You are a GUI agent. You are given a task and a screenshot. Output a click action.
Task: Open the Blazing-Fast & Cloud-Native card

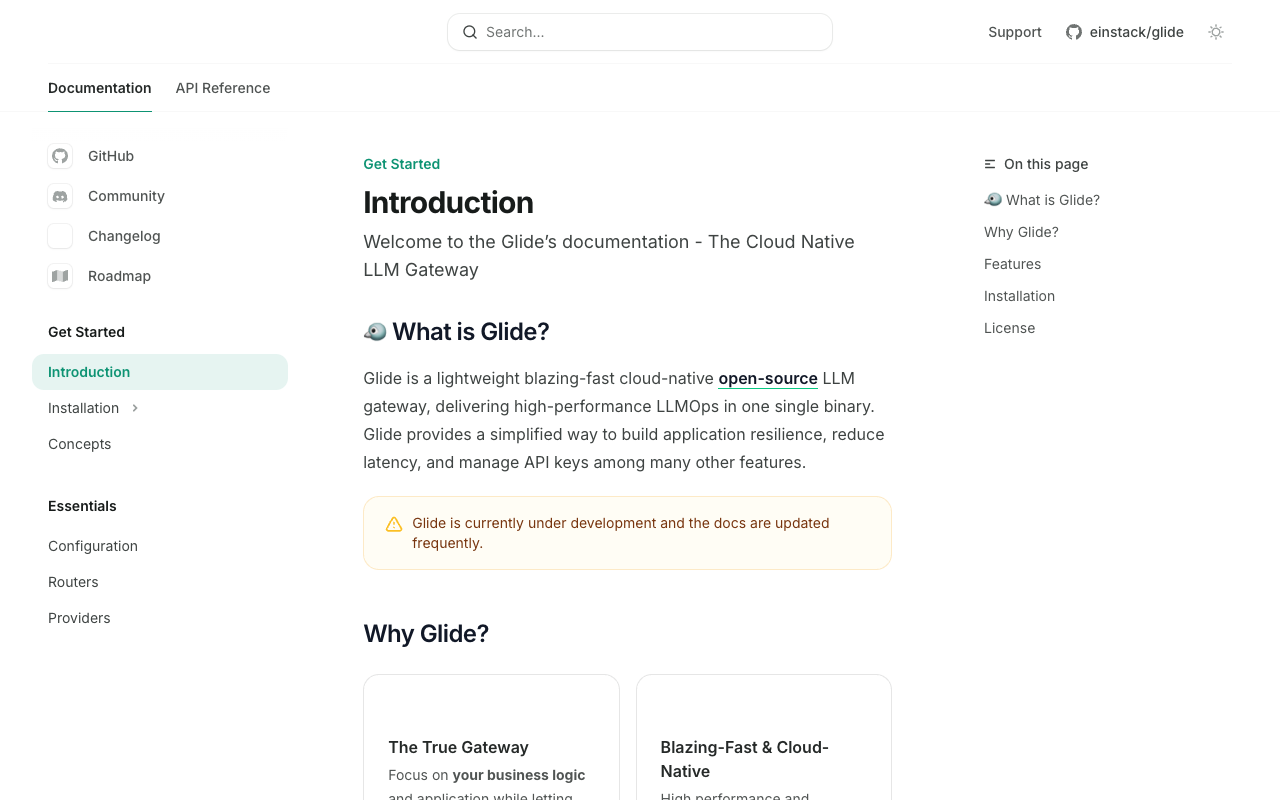click(x=764, y=738)
